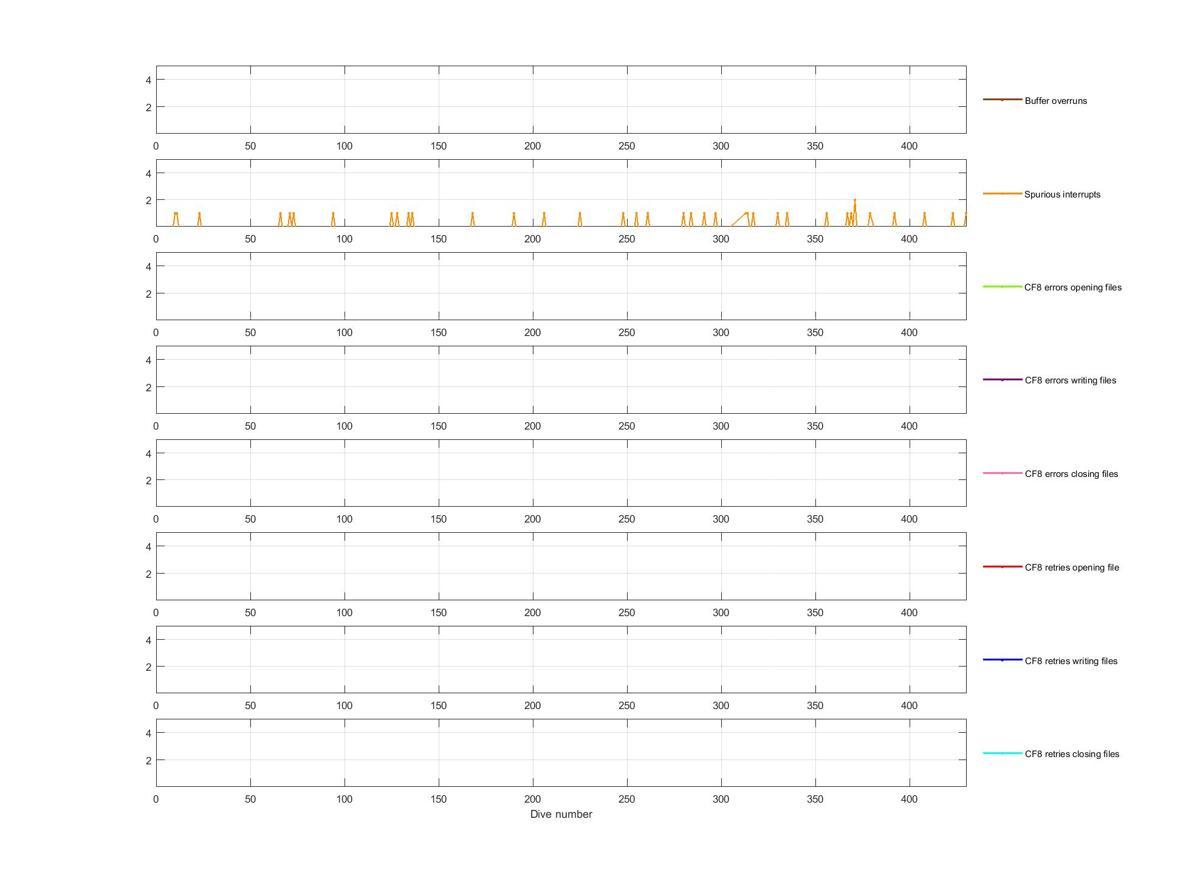
Task: Click the blue CF8 retries writing legend line
Action: pyautogui.click(x=1002, y=660)
